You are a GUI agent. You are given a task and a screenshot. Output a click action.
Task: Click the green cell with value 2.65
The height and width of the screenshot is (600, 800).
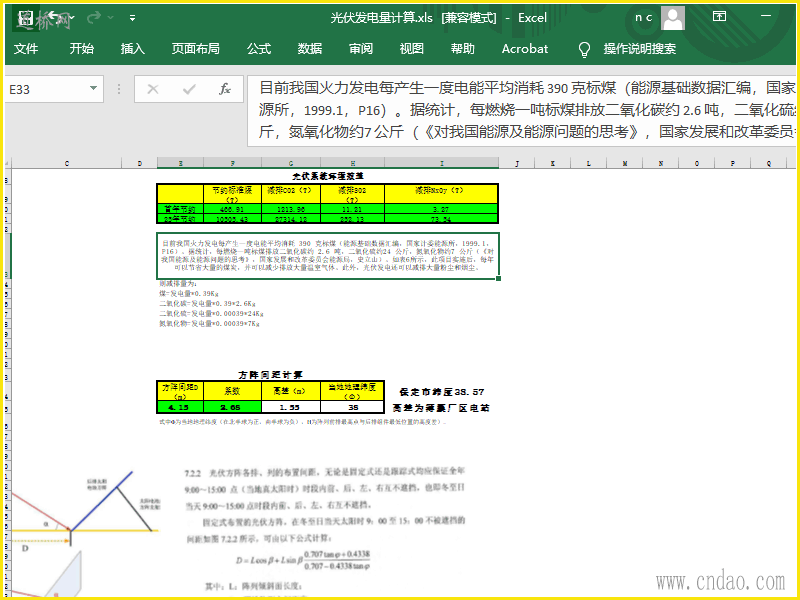(x=233, y=407)
